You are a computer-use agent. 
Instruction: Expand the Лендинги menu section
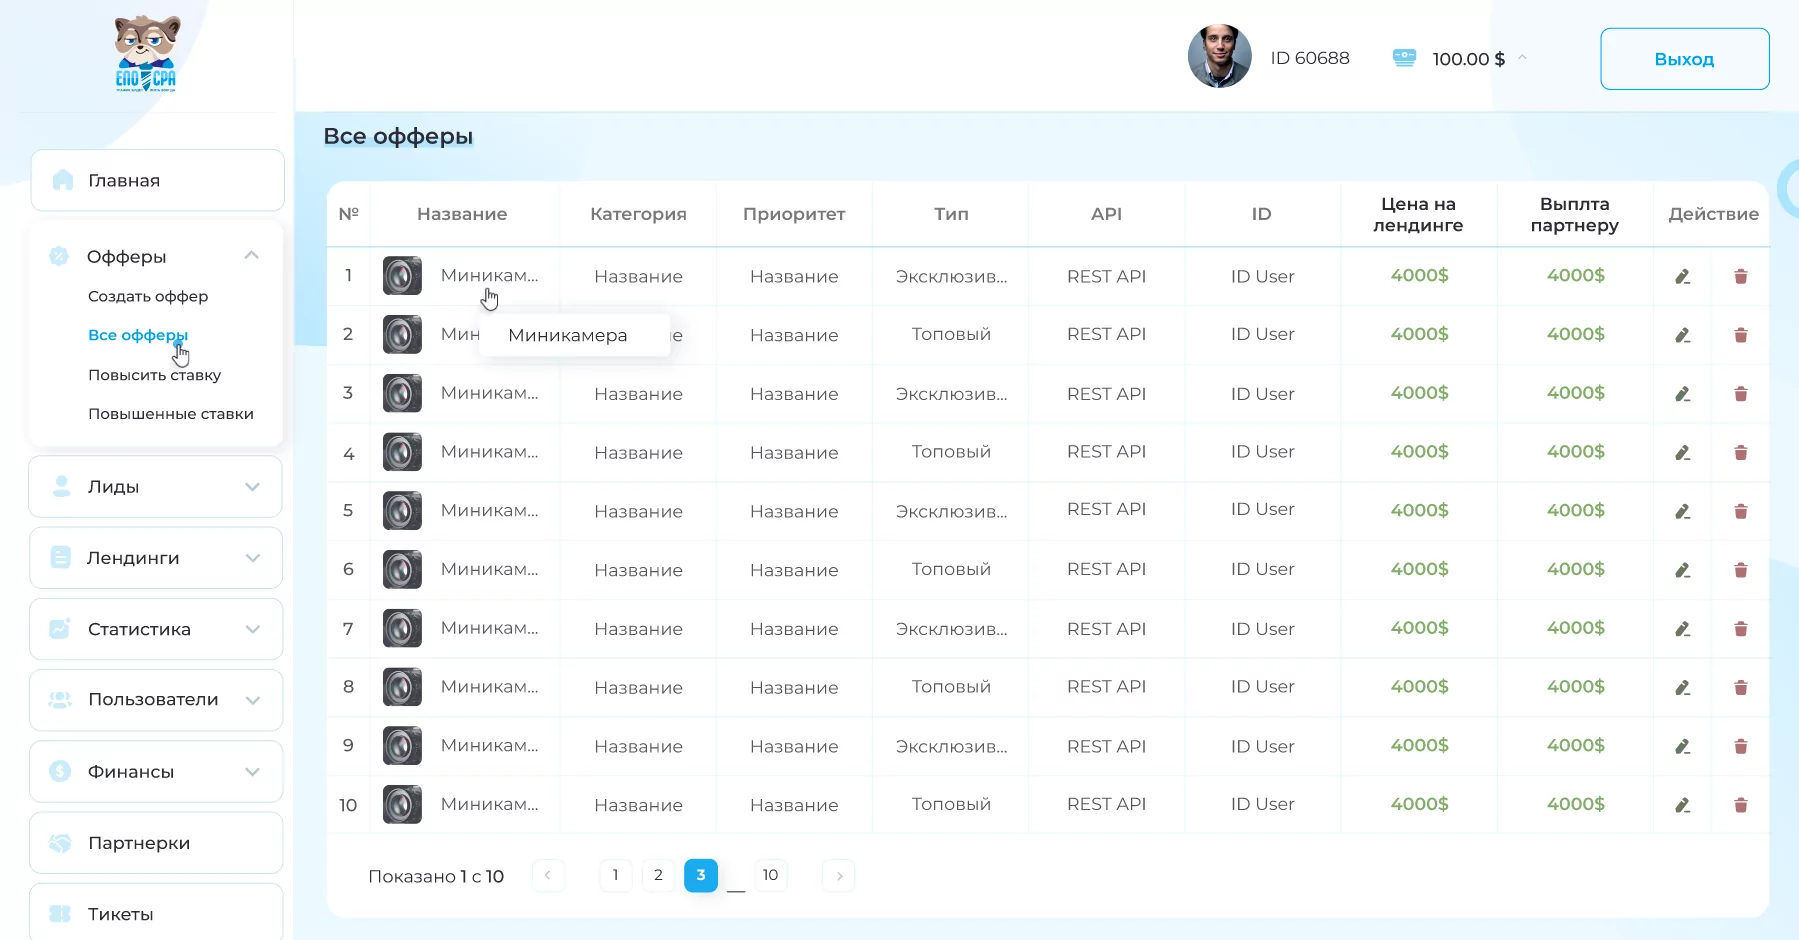(x=252, y=558)
